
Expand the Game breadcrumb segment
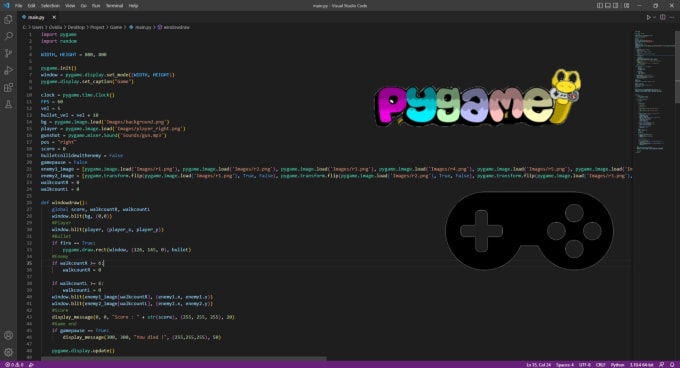click(x=116, y=27)
